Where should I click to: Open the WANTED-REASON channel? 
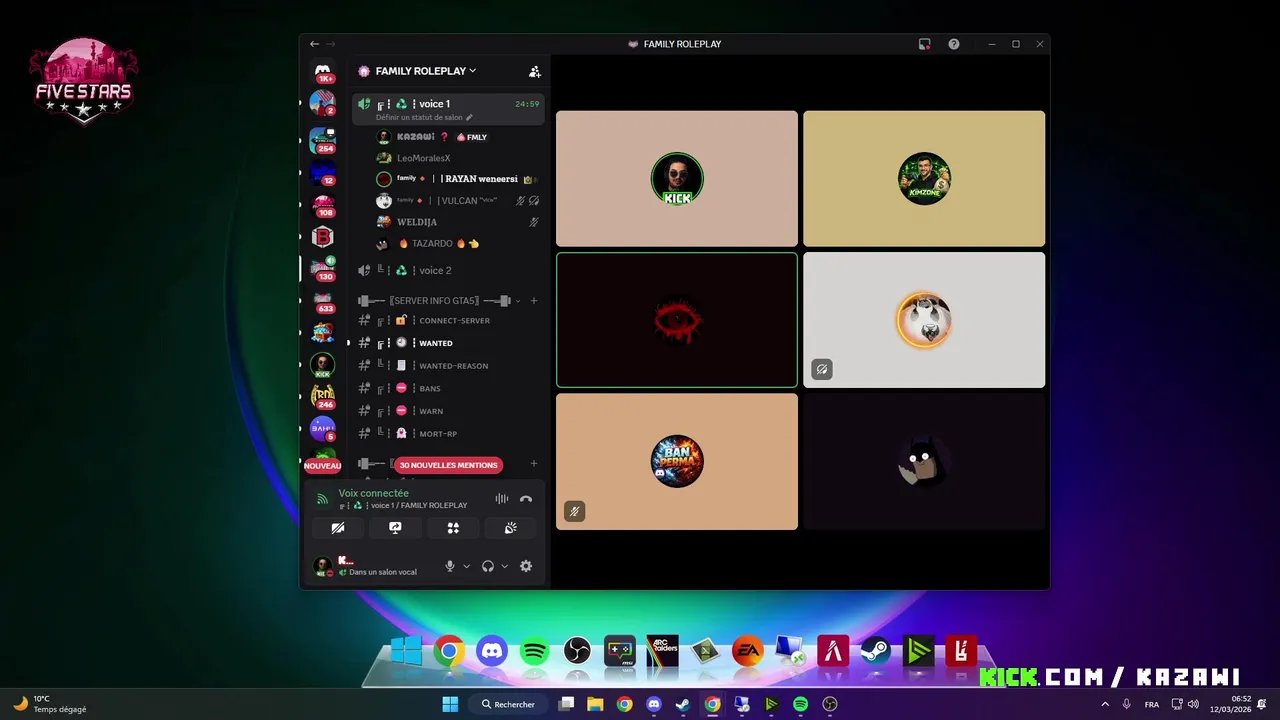(448, 366)
